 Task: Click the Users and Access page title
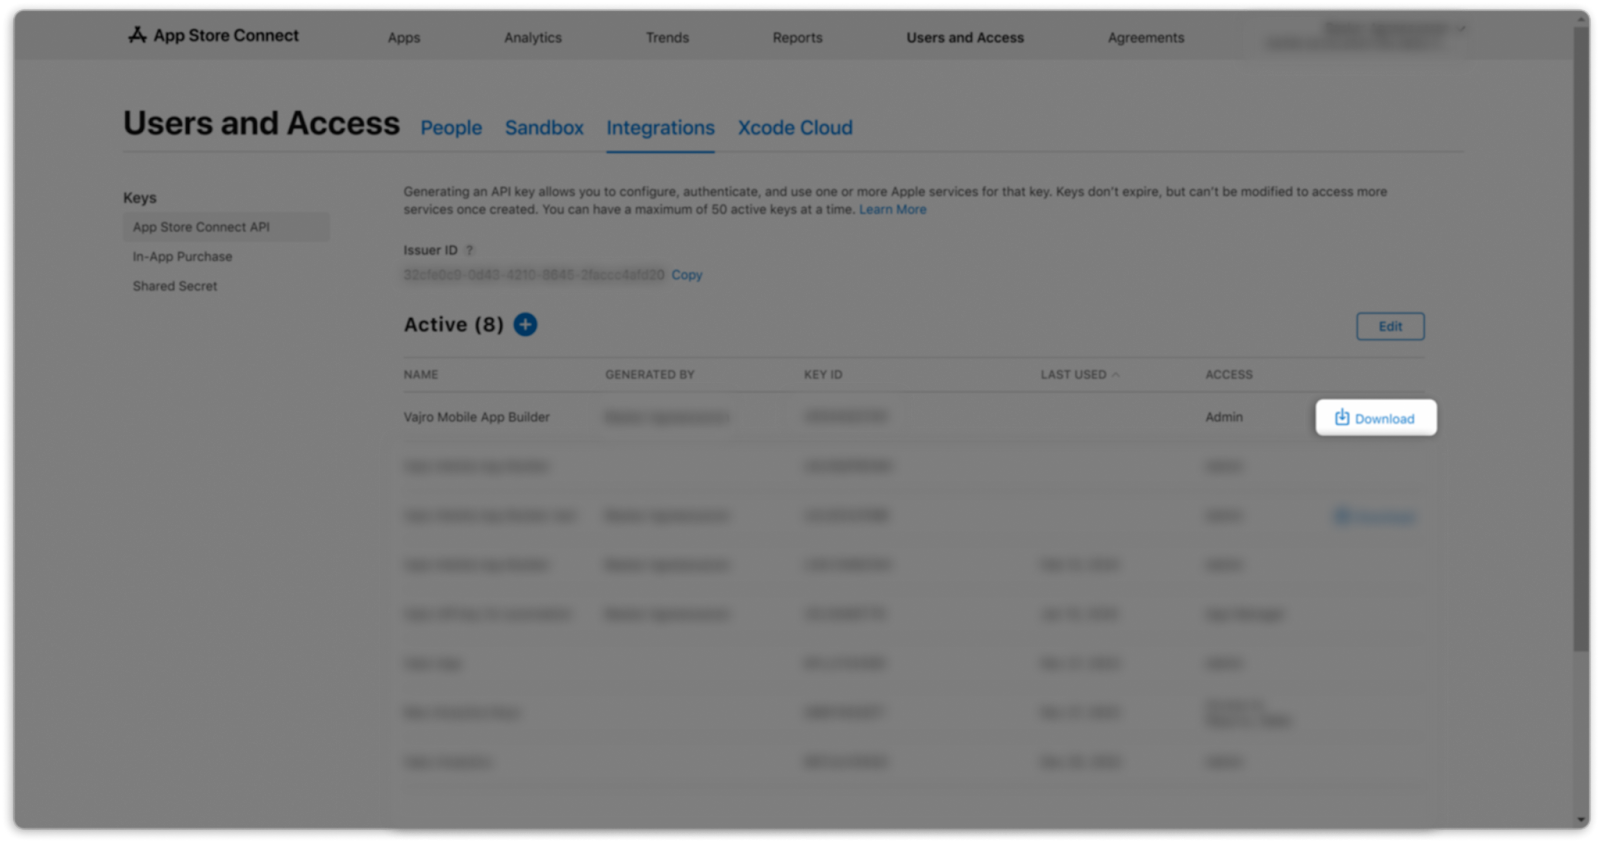261,123
